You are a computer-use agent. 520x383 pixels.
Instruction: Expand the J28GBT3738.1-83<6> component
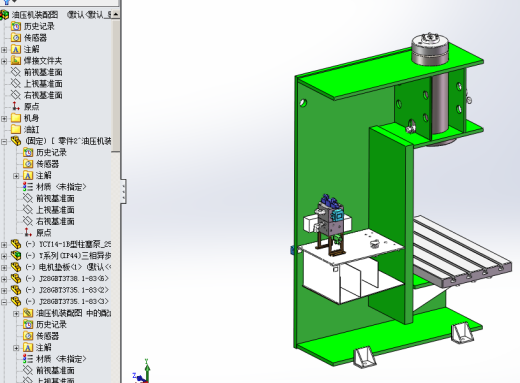point(4,279)
